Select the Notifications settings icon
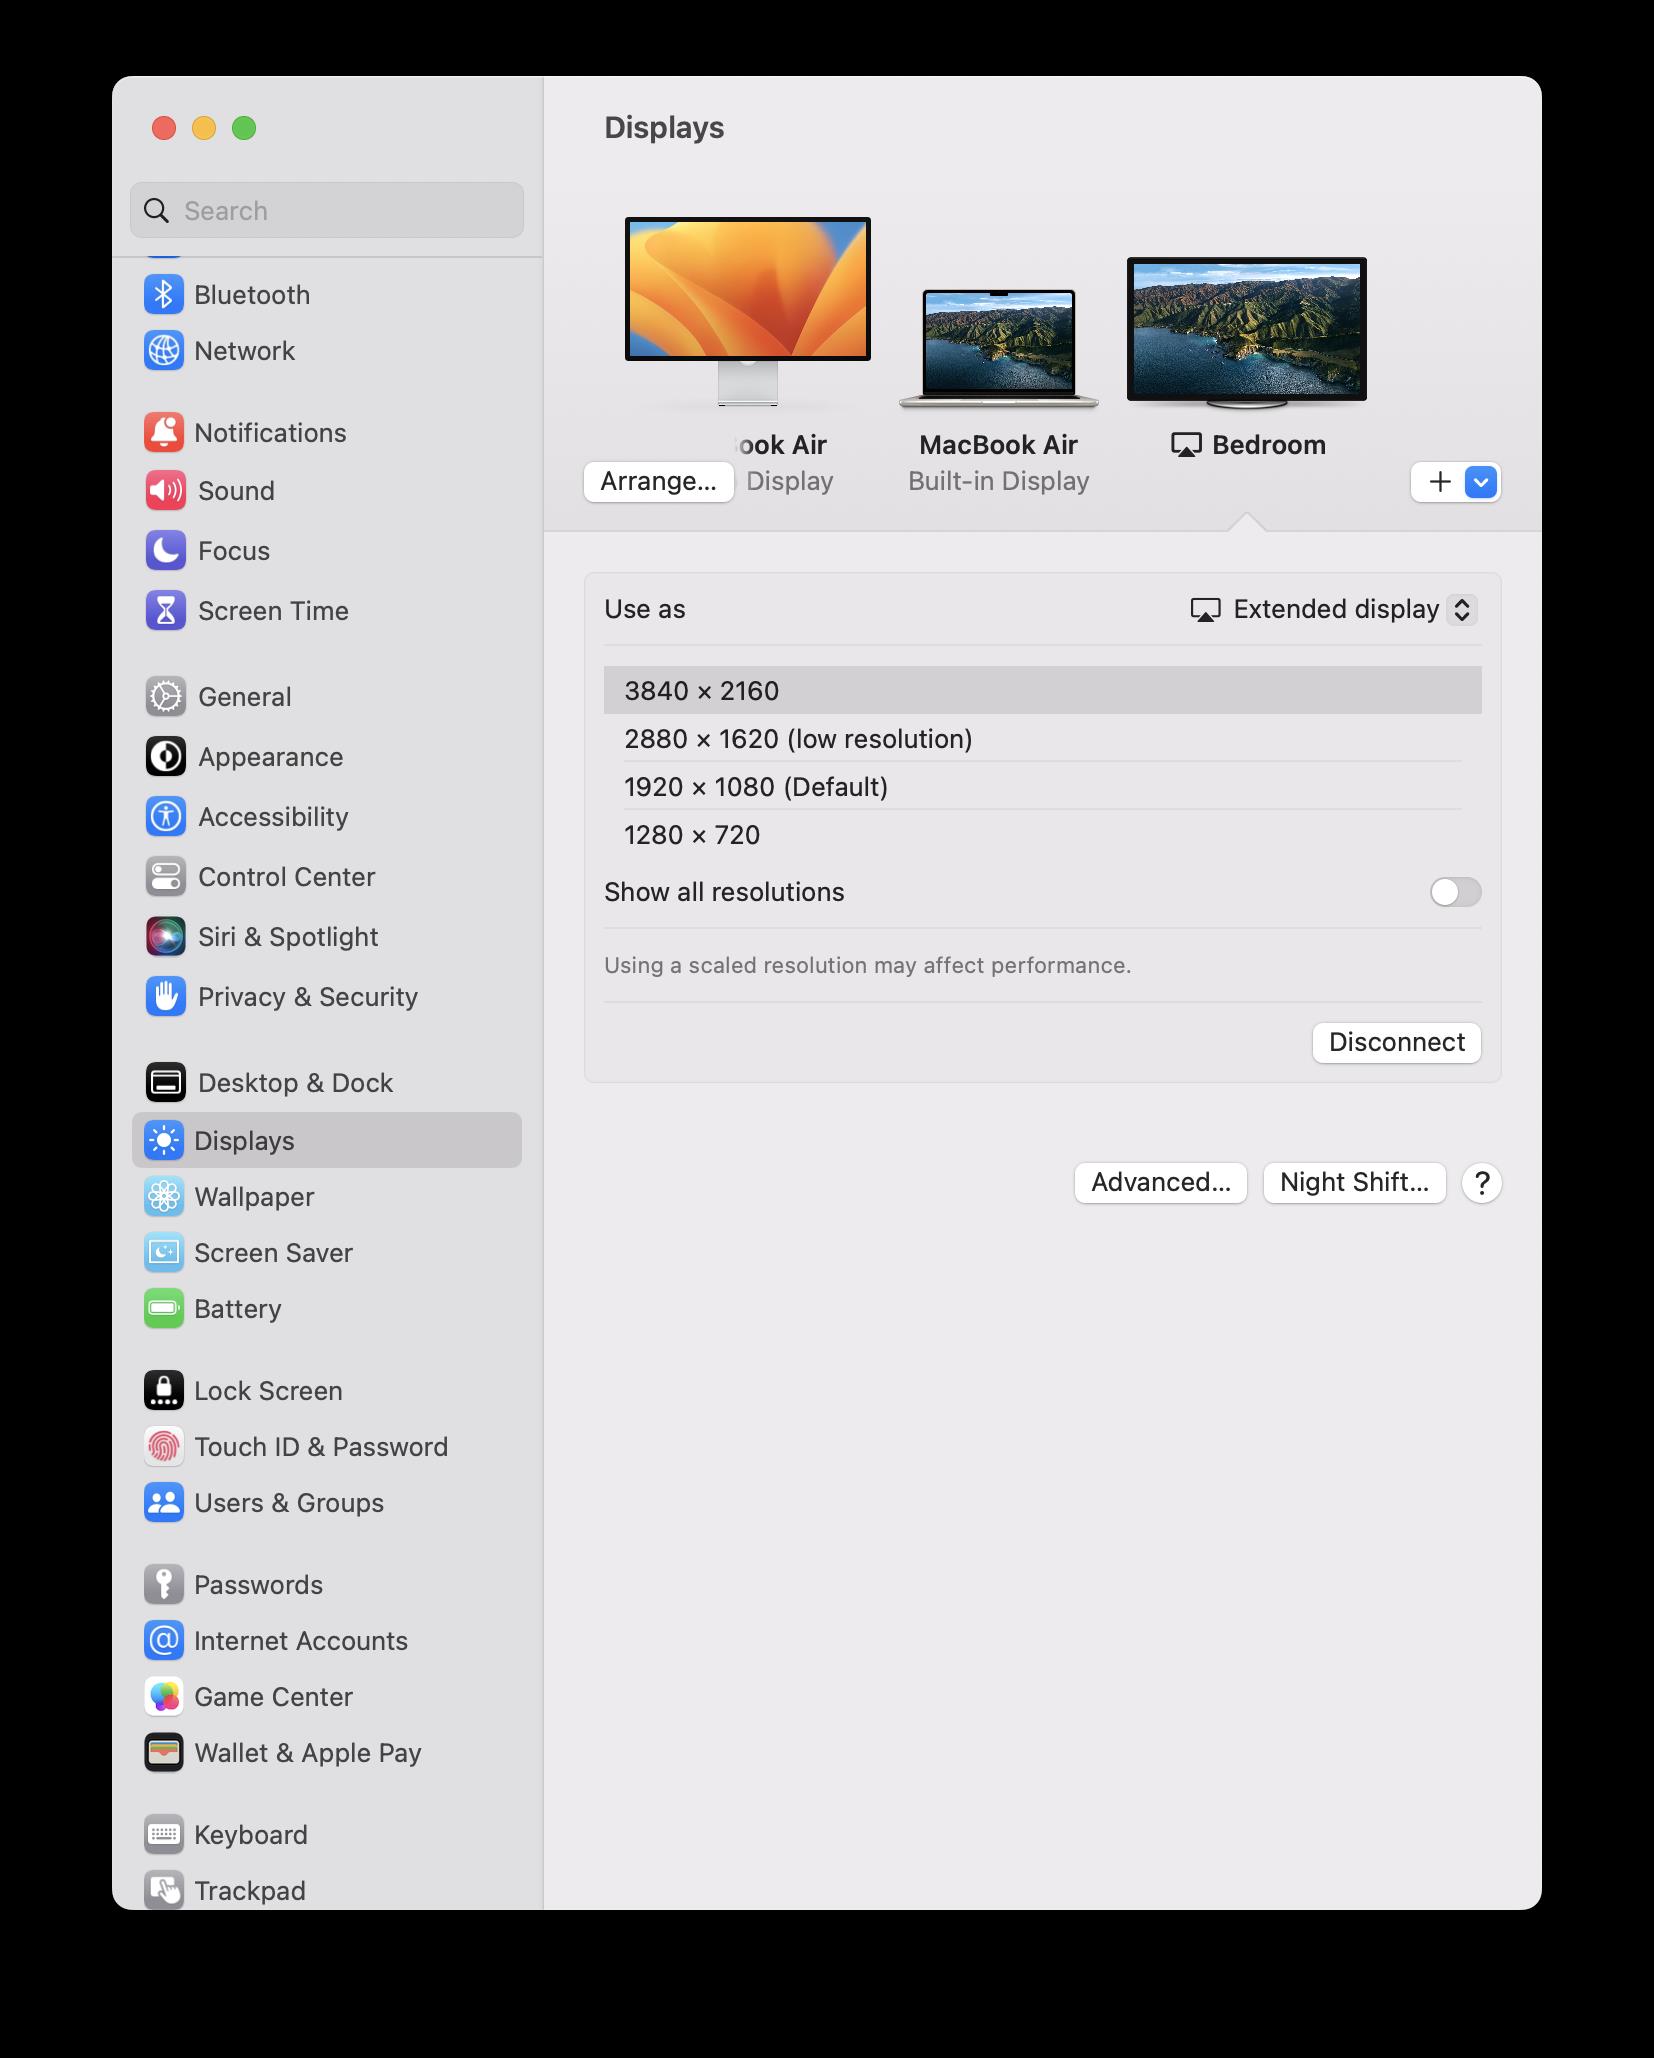 coord(165,432)
